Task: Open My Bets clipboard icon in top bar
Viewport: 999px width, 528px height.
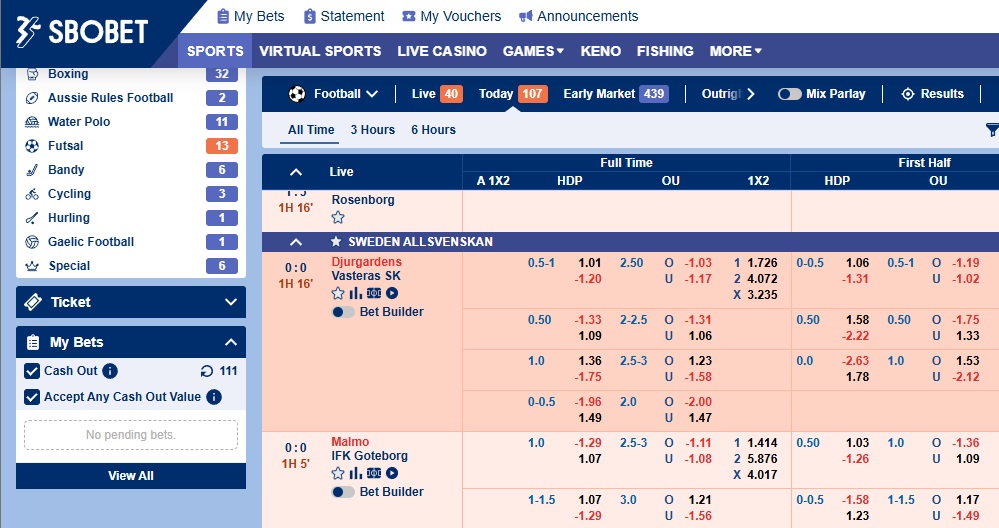Action: (223, 16)
